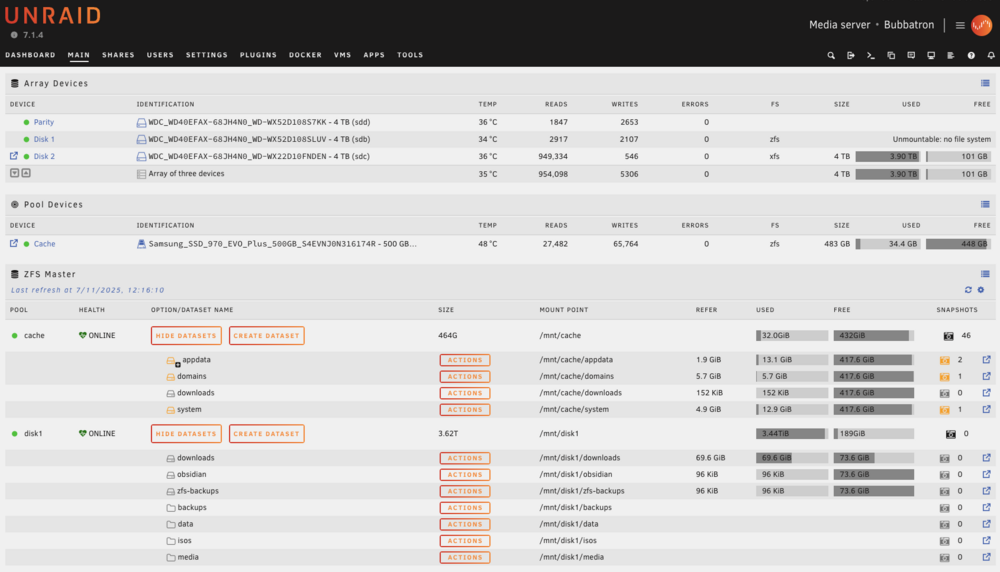This screenshot has height=572, width=1000.
Task: Switch to the Docker tab
Action: [x=305, y=55]
